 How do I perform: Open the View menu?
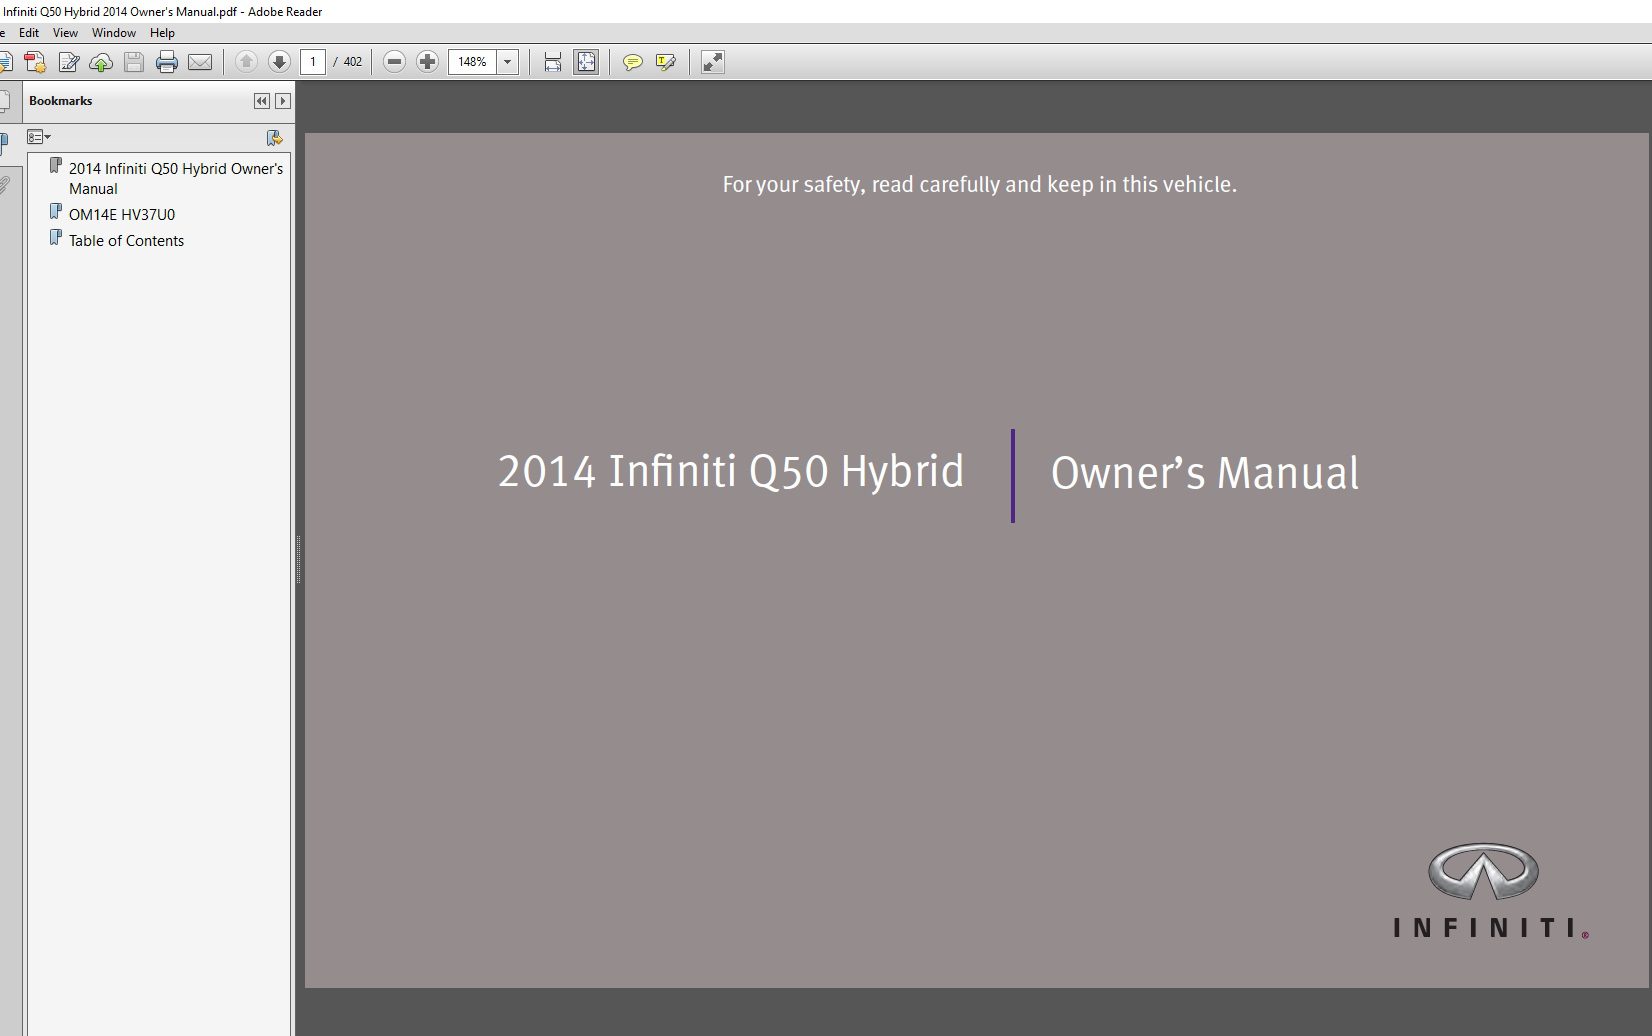coord(65,33)
